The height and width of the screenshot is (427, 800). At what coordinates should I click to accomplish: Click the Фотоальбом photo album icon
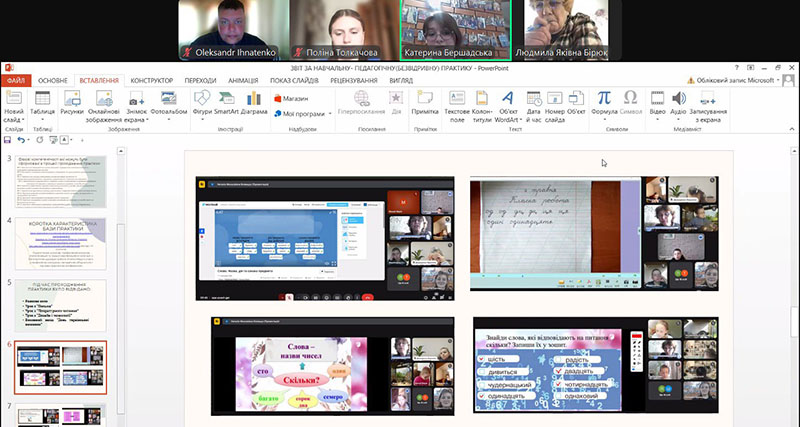pos(168,98)
